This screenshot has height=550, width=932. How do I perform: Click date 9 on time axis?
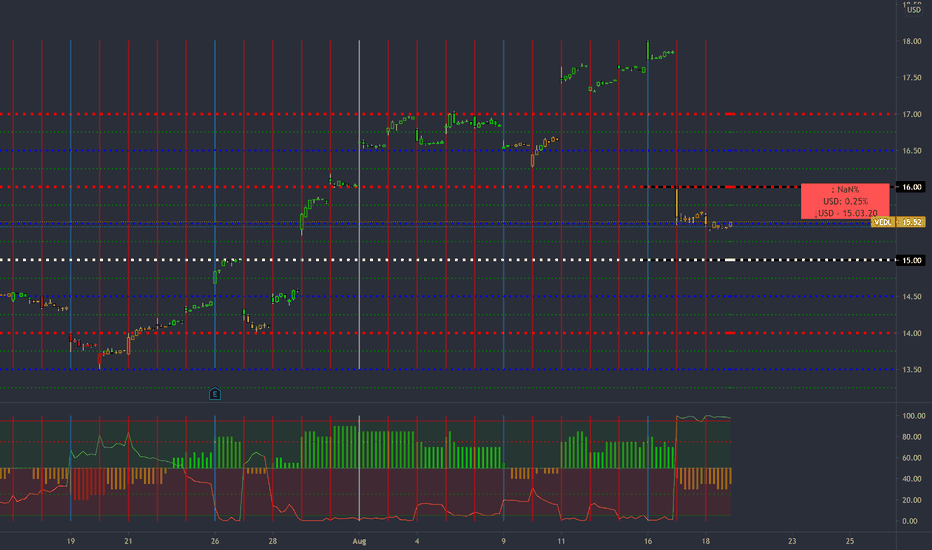tap(503, 542)
